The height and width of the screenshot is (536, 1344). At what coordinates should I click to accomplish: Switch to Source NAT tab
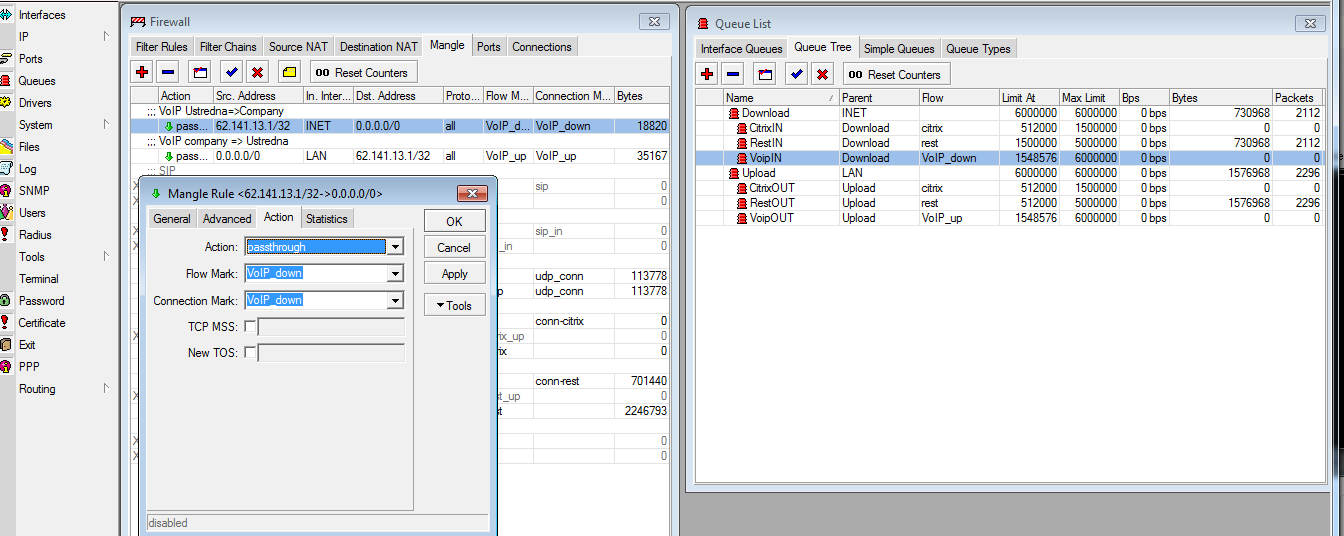[x=298, y=47]
